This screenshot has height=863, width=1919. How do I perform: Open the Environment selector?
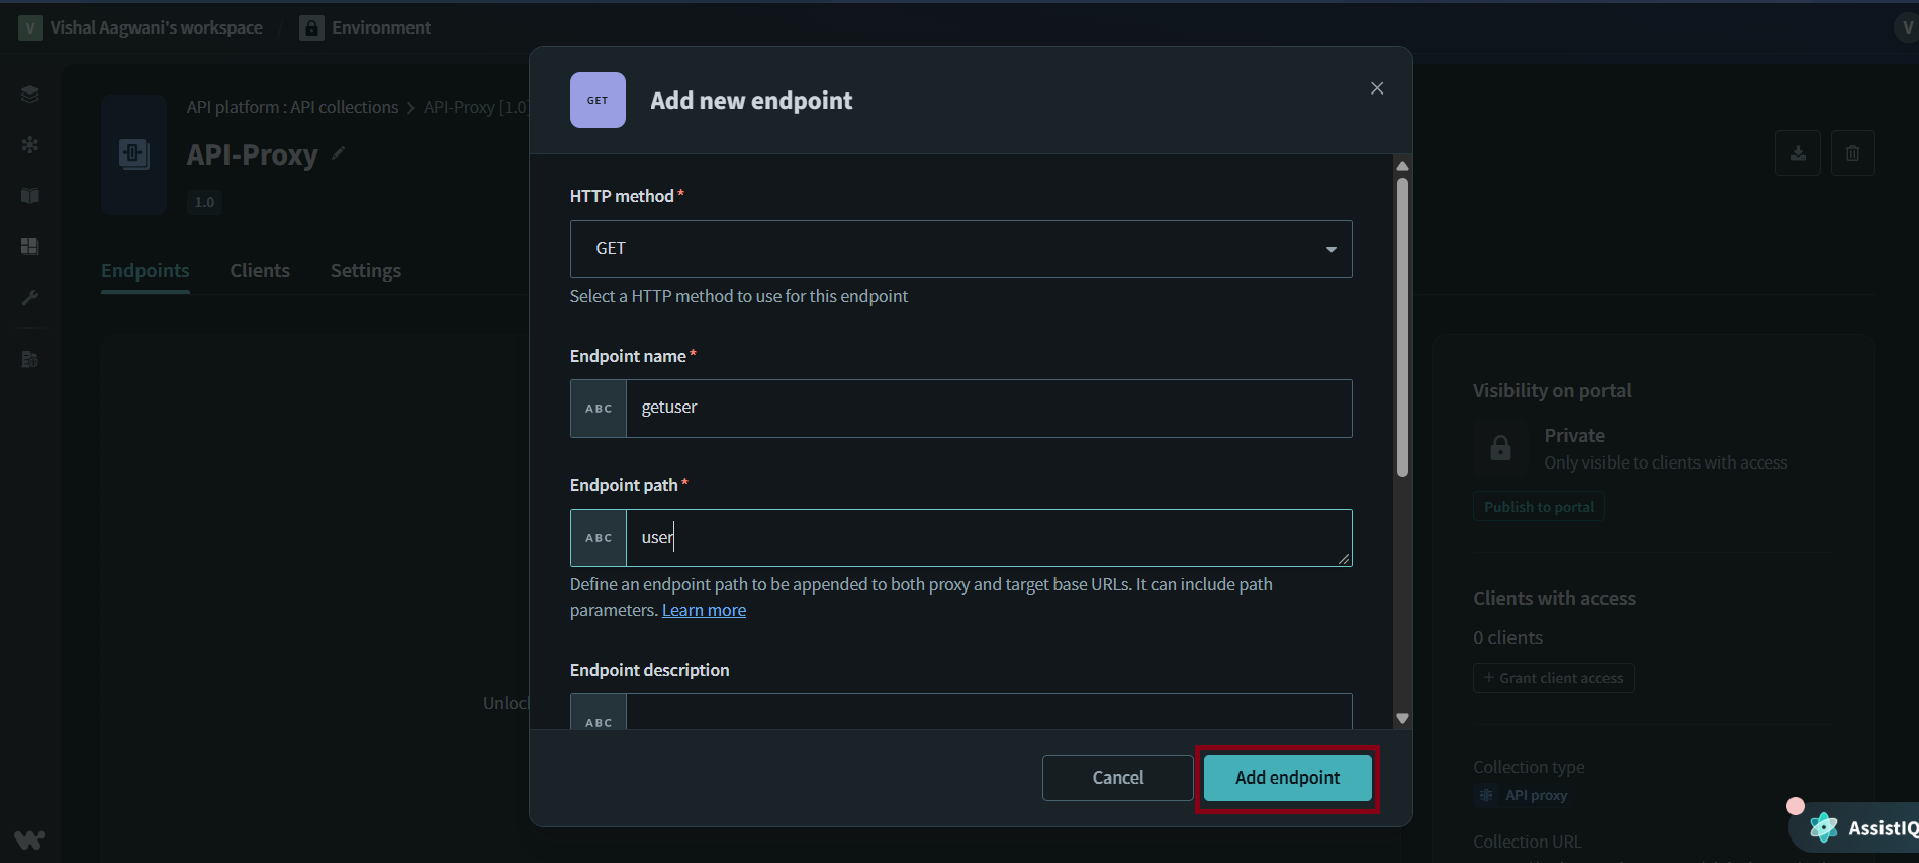click(x=366, y=28)
